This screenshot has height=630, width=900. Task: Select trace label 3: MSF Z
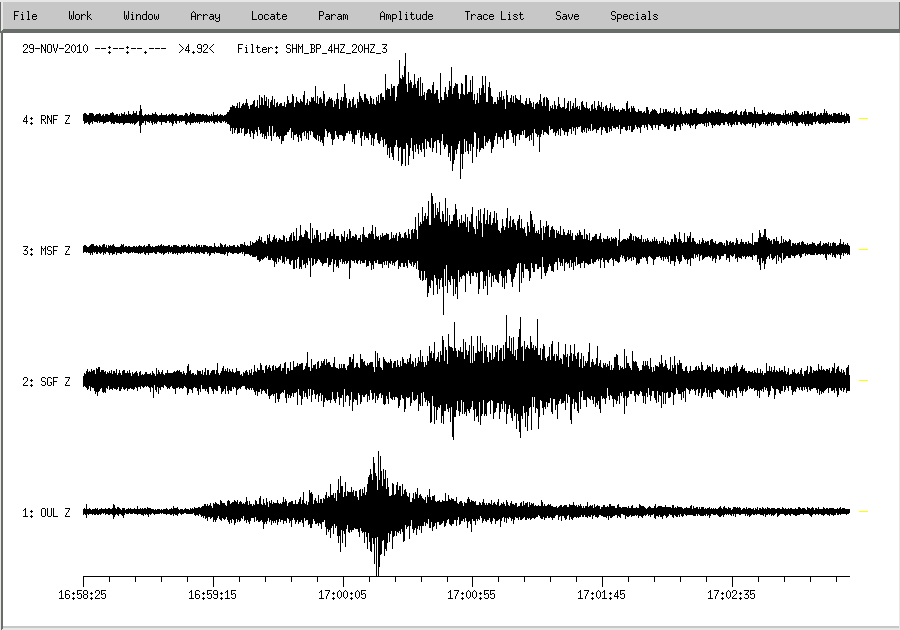pyautogui.click(x=46, y=251)
